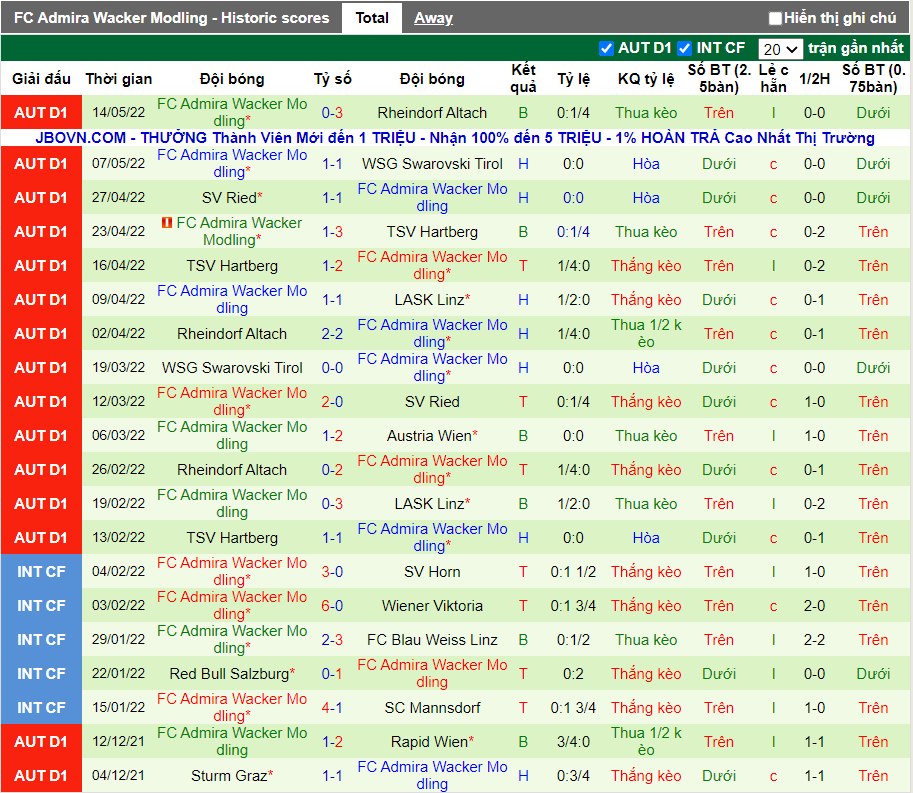Select the date 26/02/22
This screenshot has width=913, height=793.
[x=118, y=470]
